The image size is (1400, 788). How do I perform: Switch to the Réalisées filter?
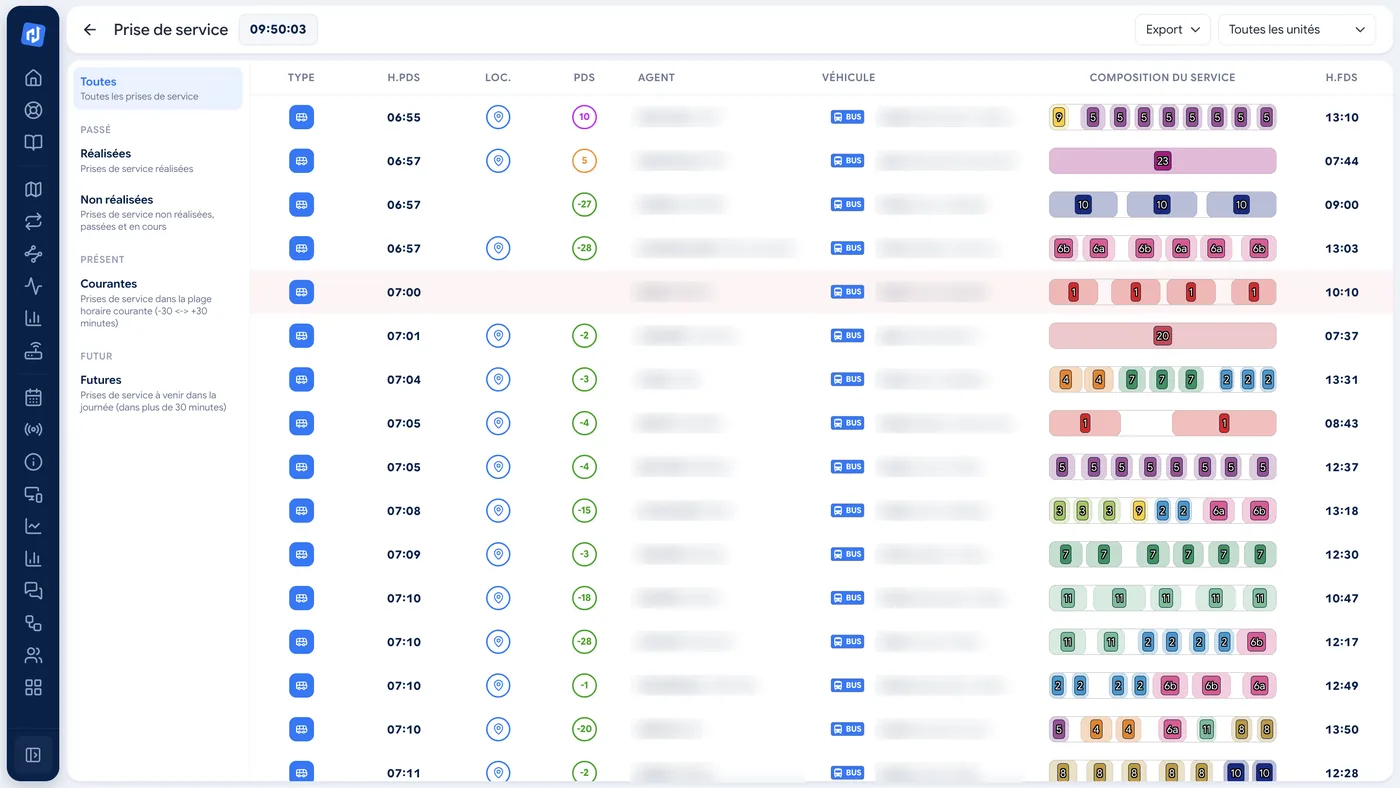pyautogui.click(x=157, y=160)
